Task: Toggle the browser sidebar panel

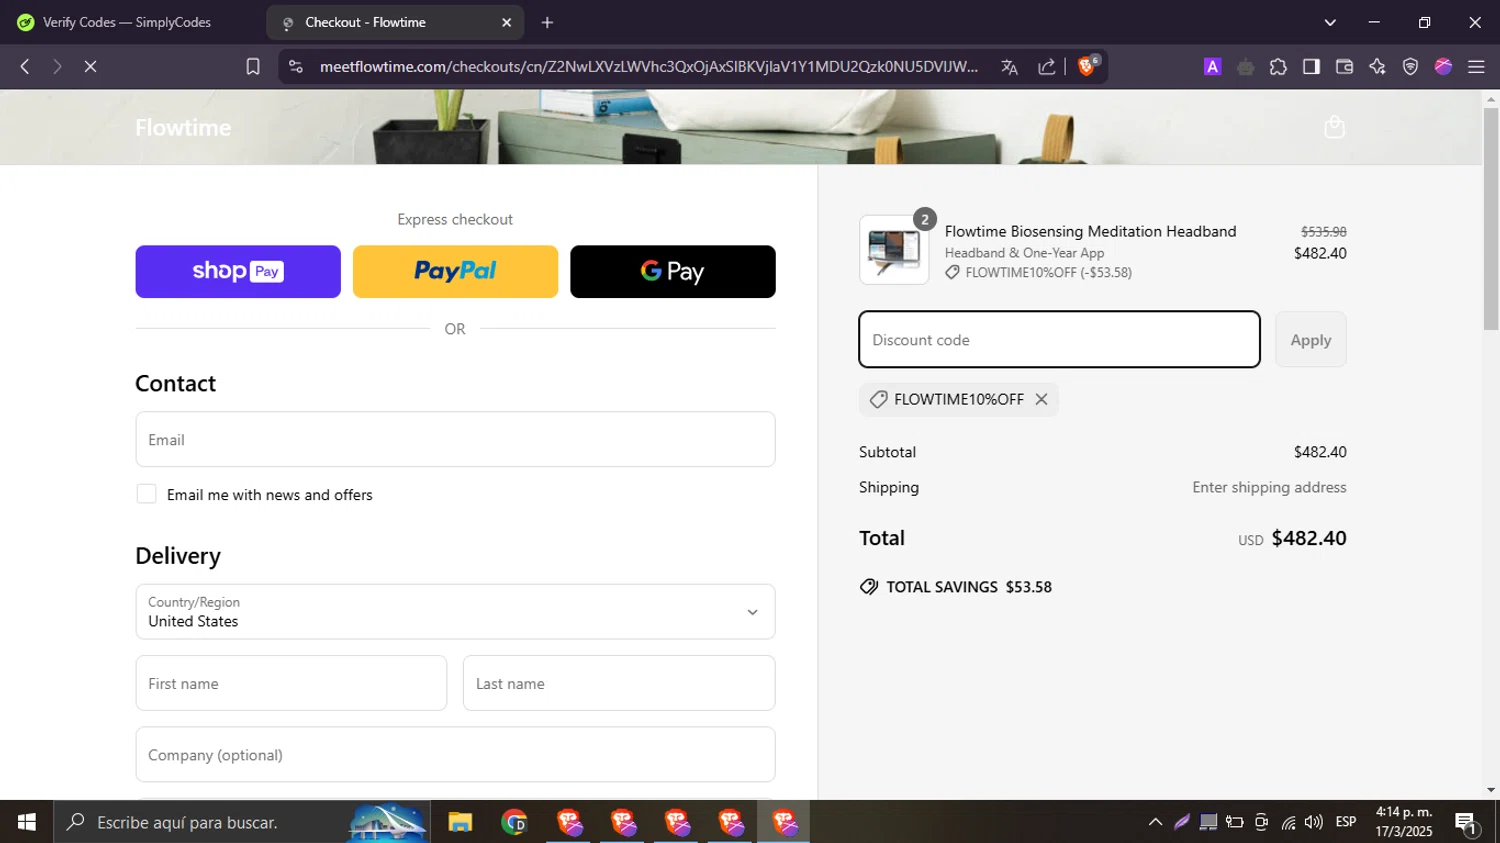Action: (x=1311, y=67)
